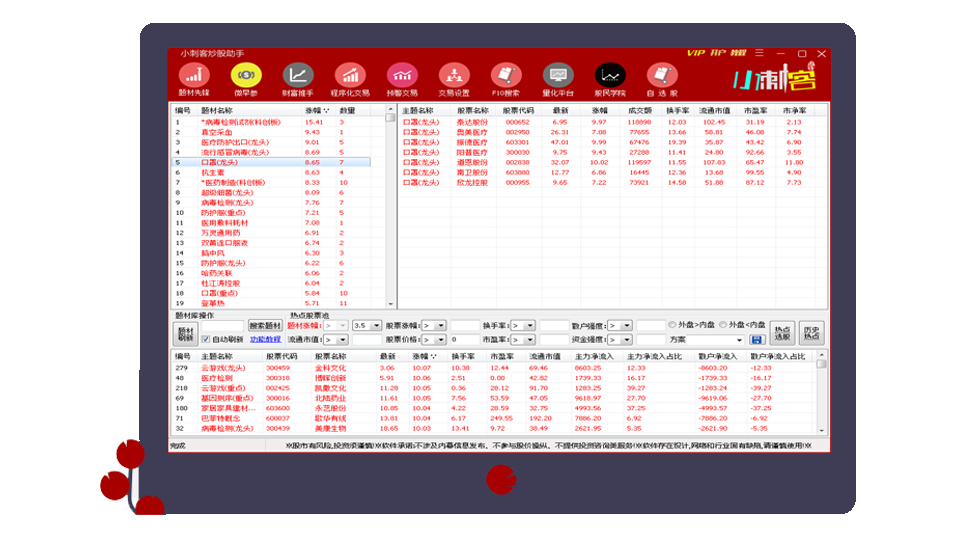958x538 pixels.
Task: Select topic row 双黄连口服液
Action: click(x=271, y=243)
